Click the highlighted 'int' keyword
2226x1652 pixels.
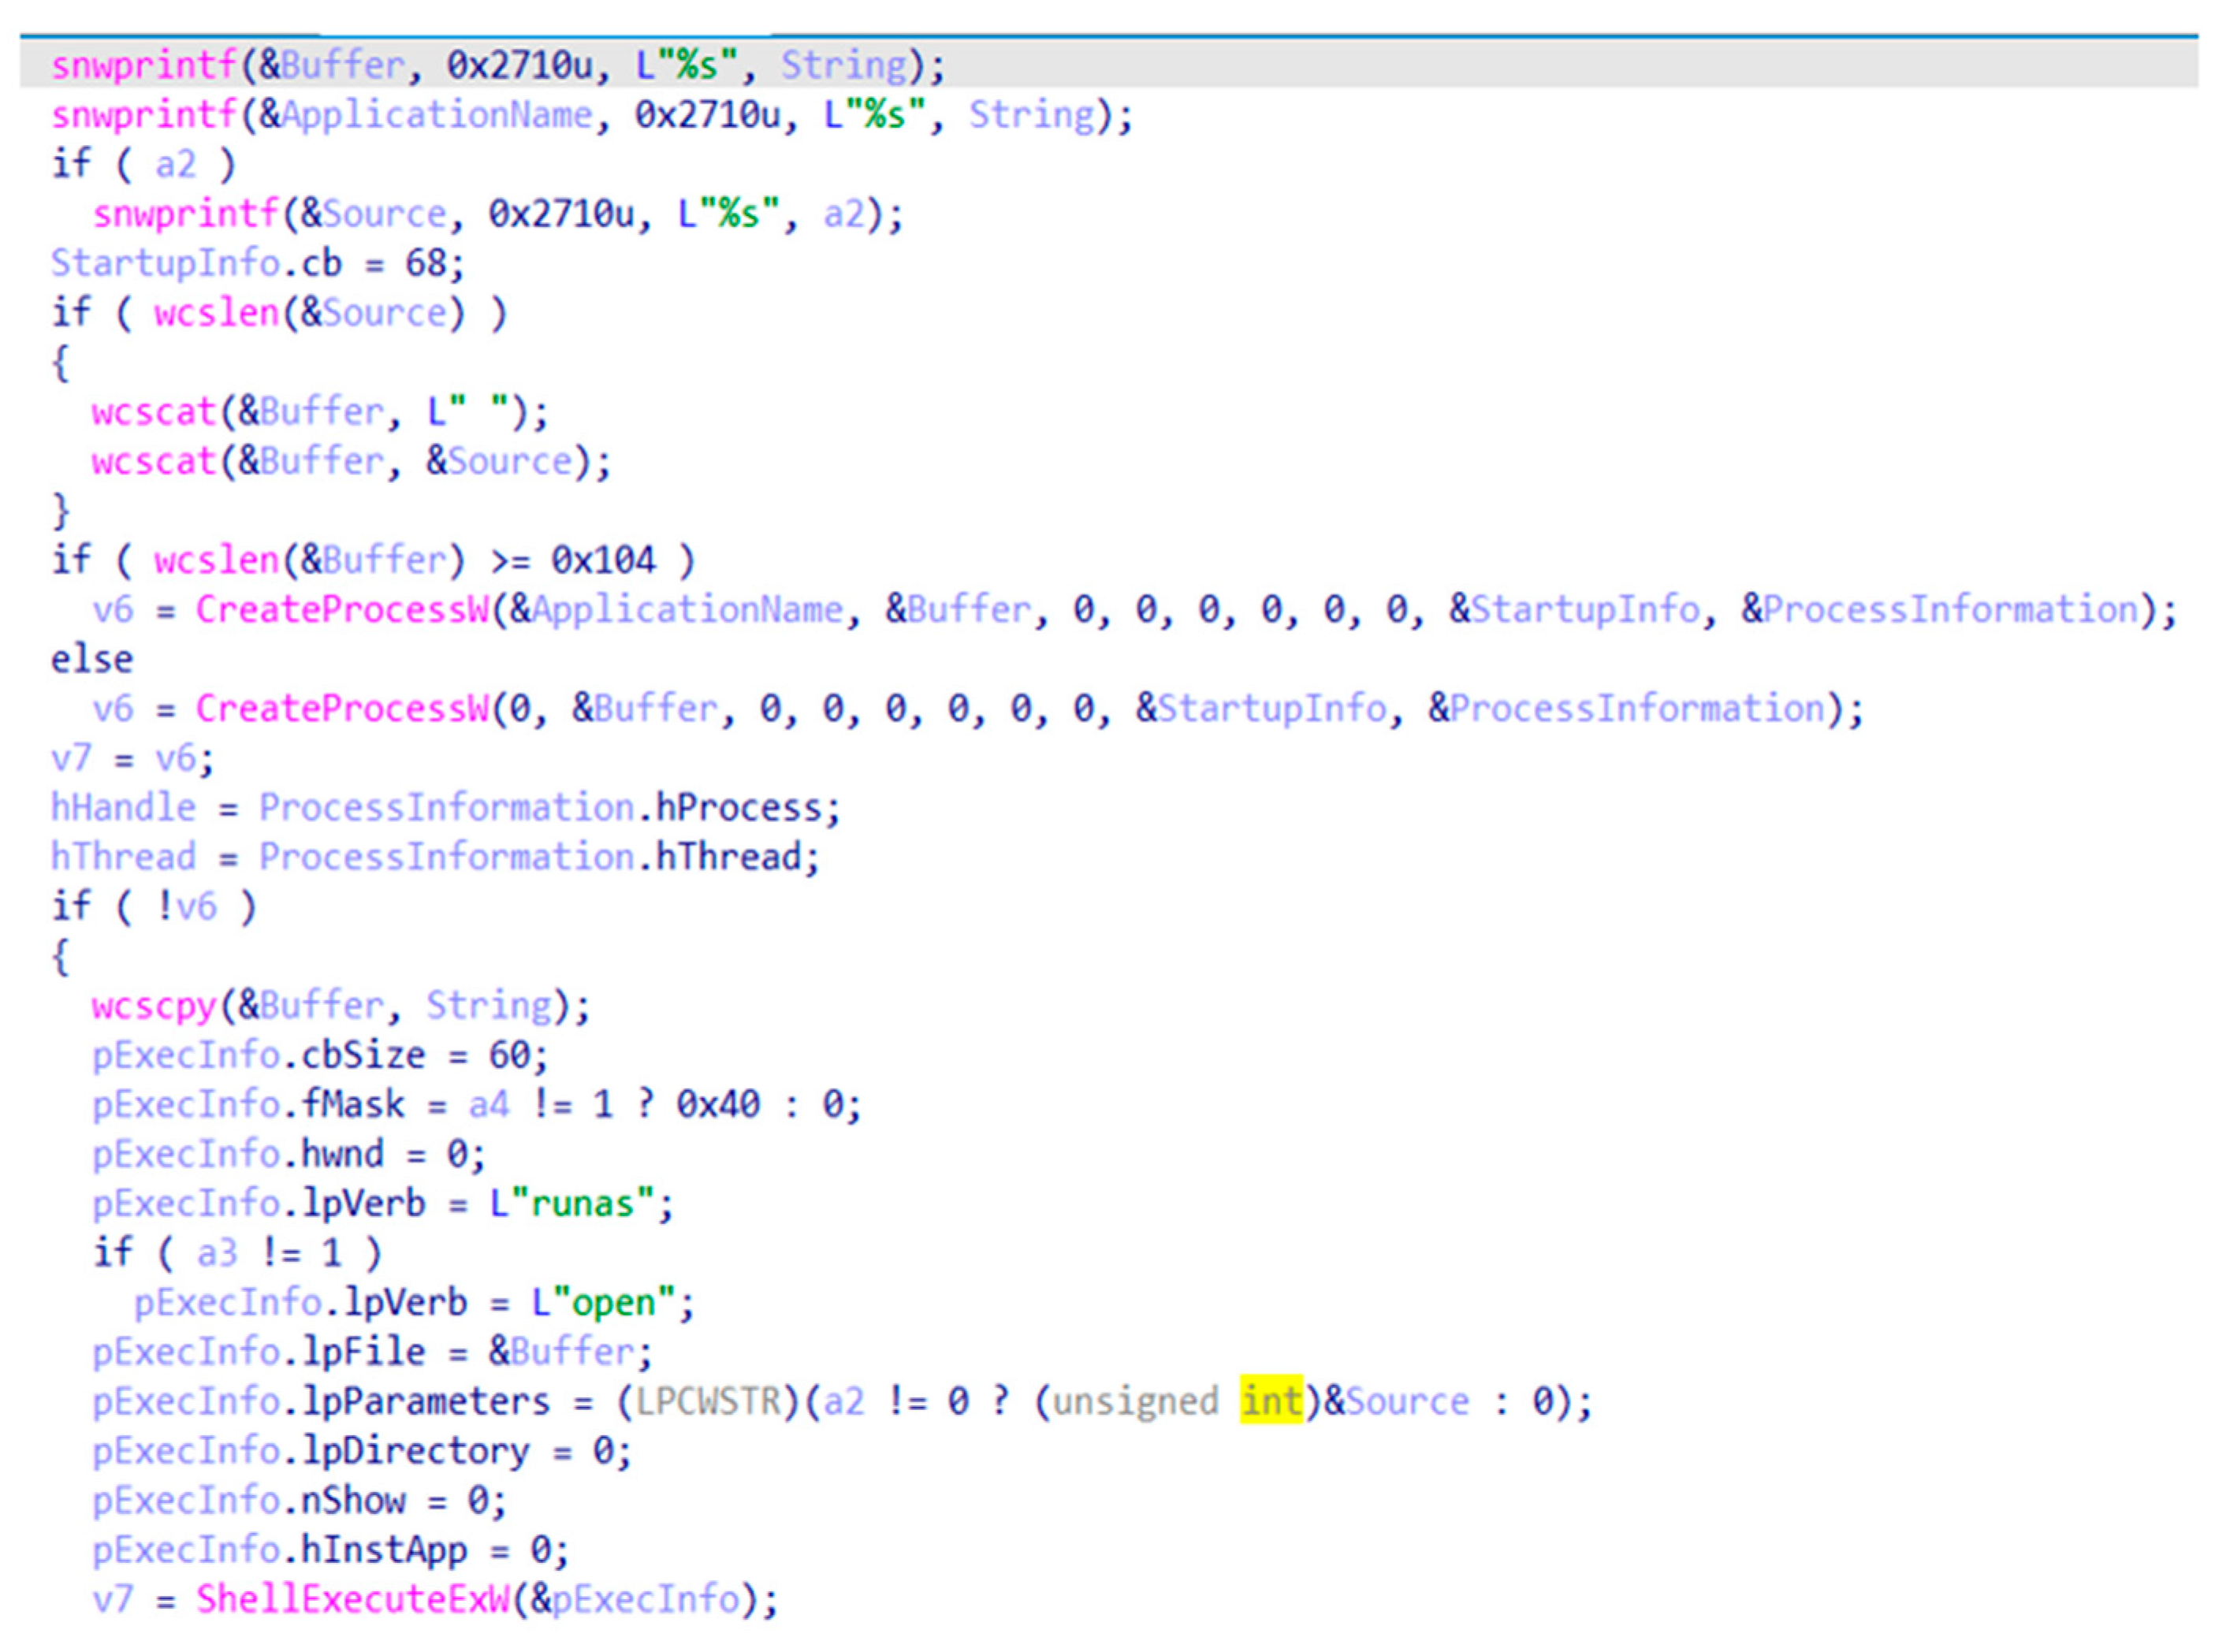1270,1401
